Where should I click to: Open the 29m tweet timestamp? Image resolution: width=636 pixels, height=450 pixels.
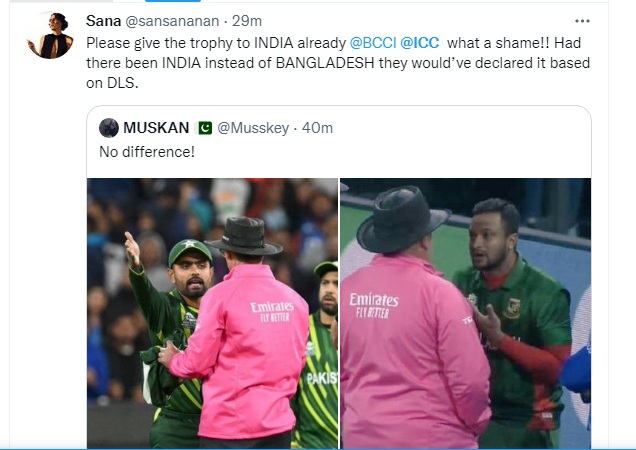[247, 21]
